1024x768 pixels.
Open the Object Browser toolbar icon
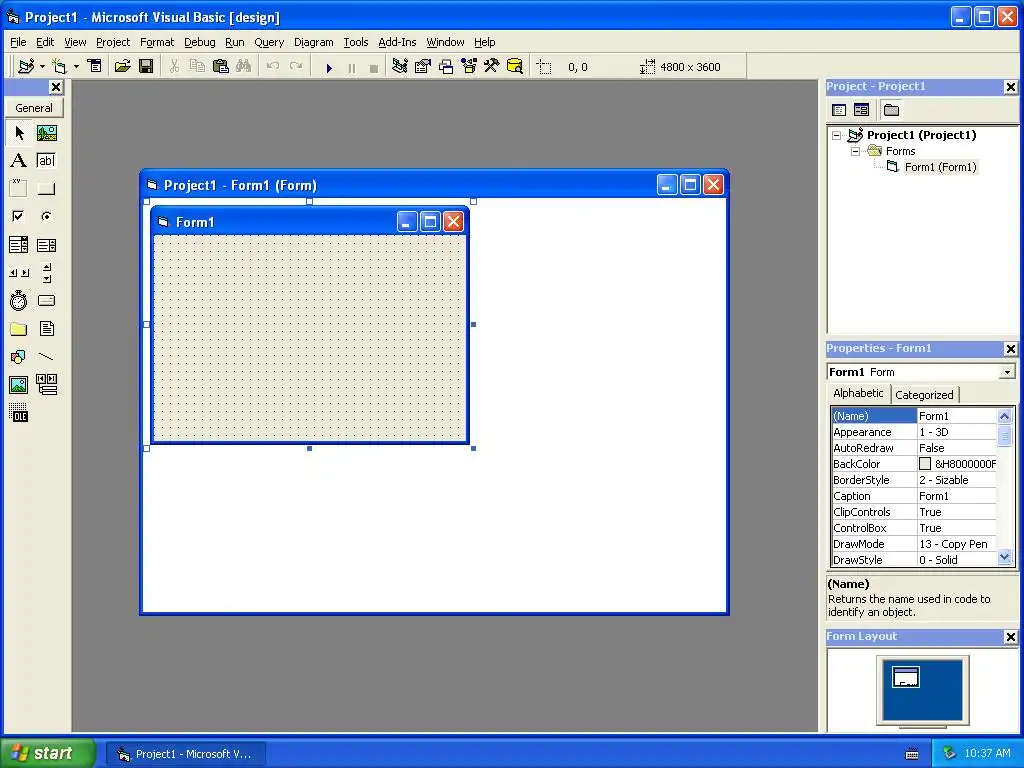469,66
